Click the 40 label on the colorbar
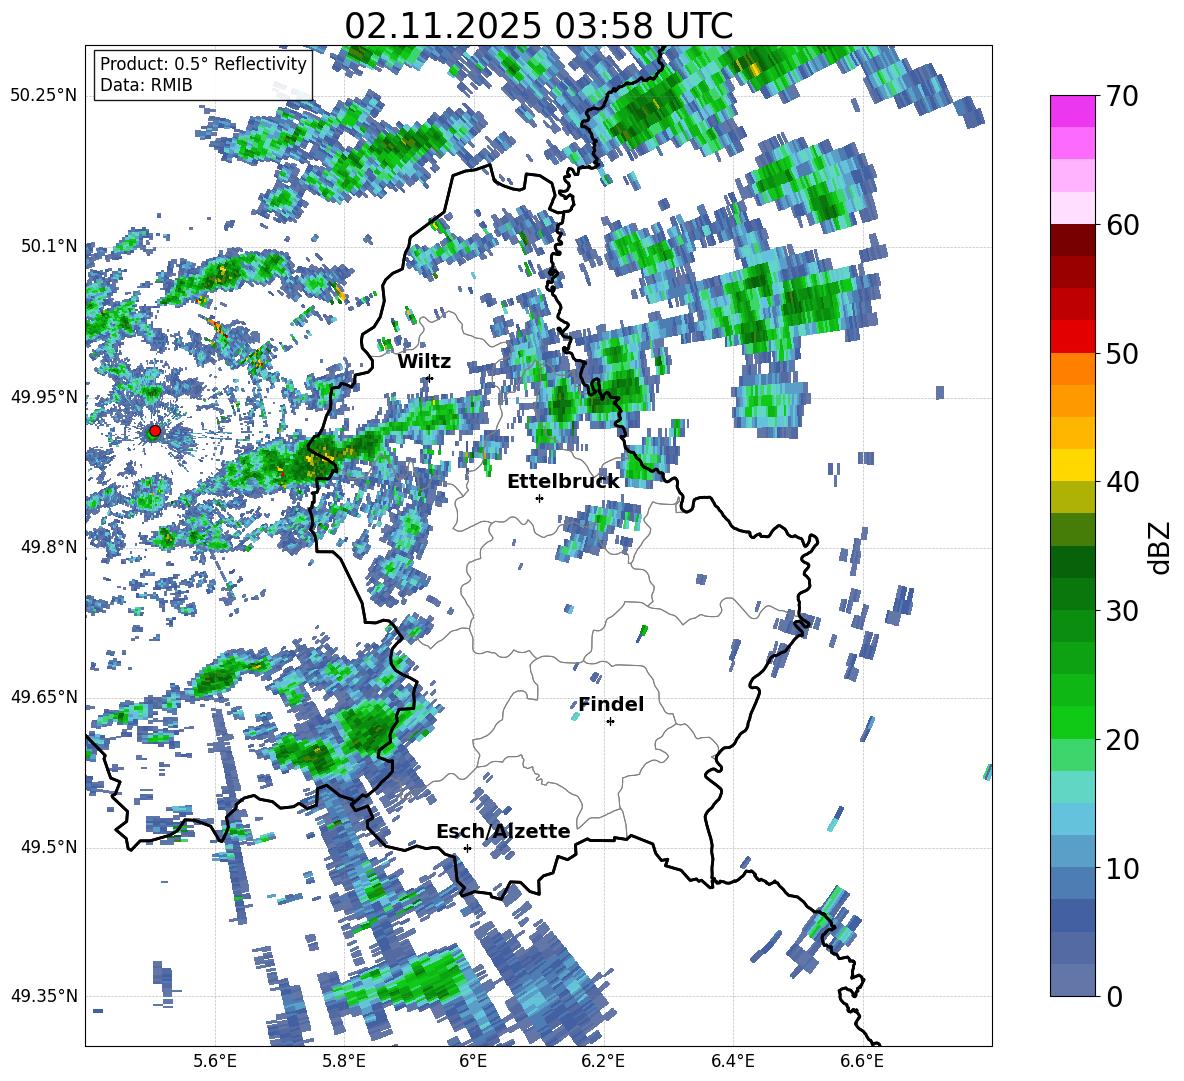 pos(1122,482)
